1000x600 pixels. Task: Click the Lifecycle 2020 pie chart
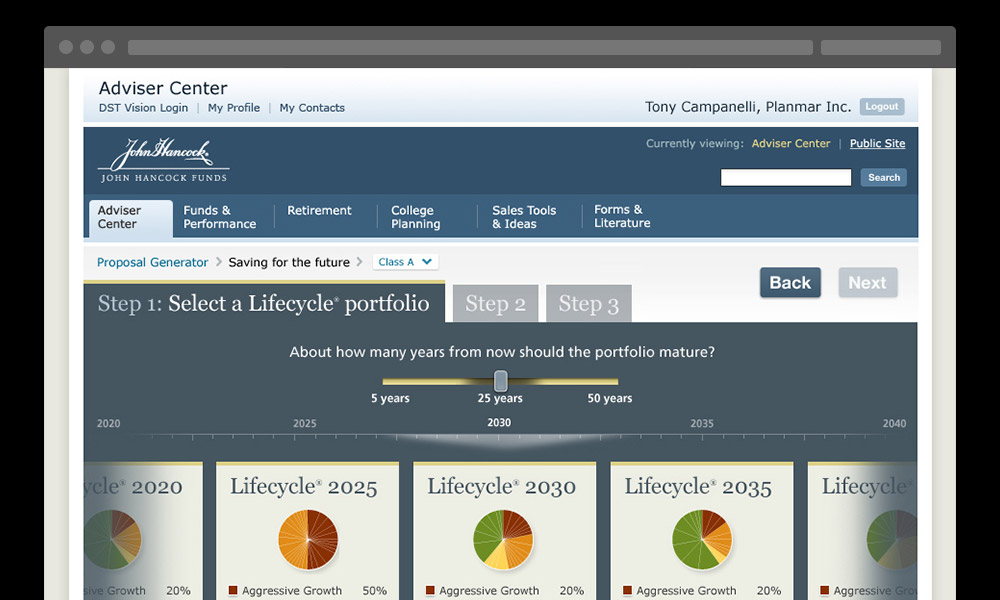113,539
